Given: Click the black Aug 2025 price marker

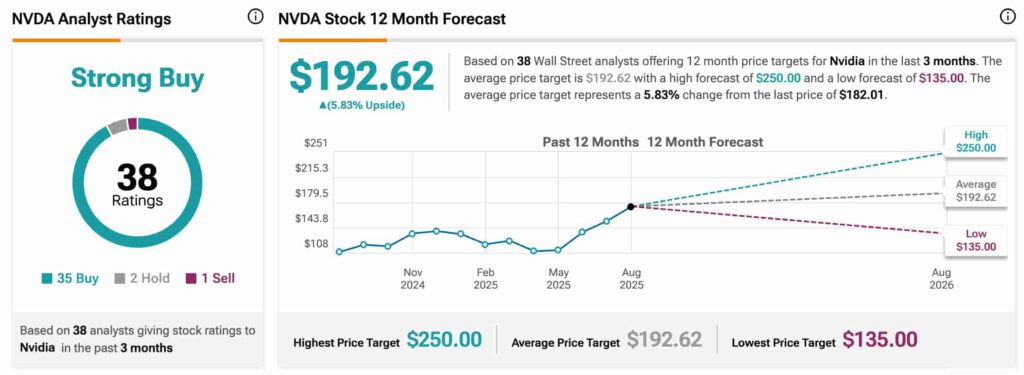Looking at the screenshot, I should point(631,206).
